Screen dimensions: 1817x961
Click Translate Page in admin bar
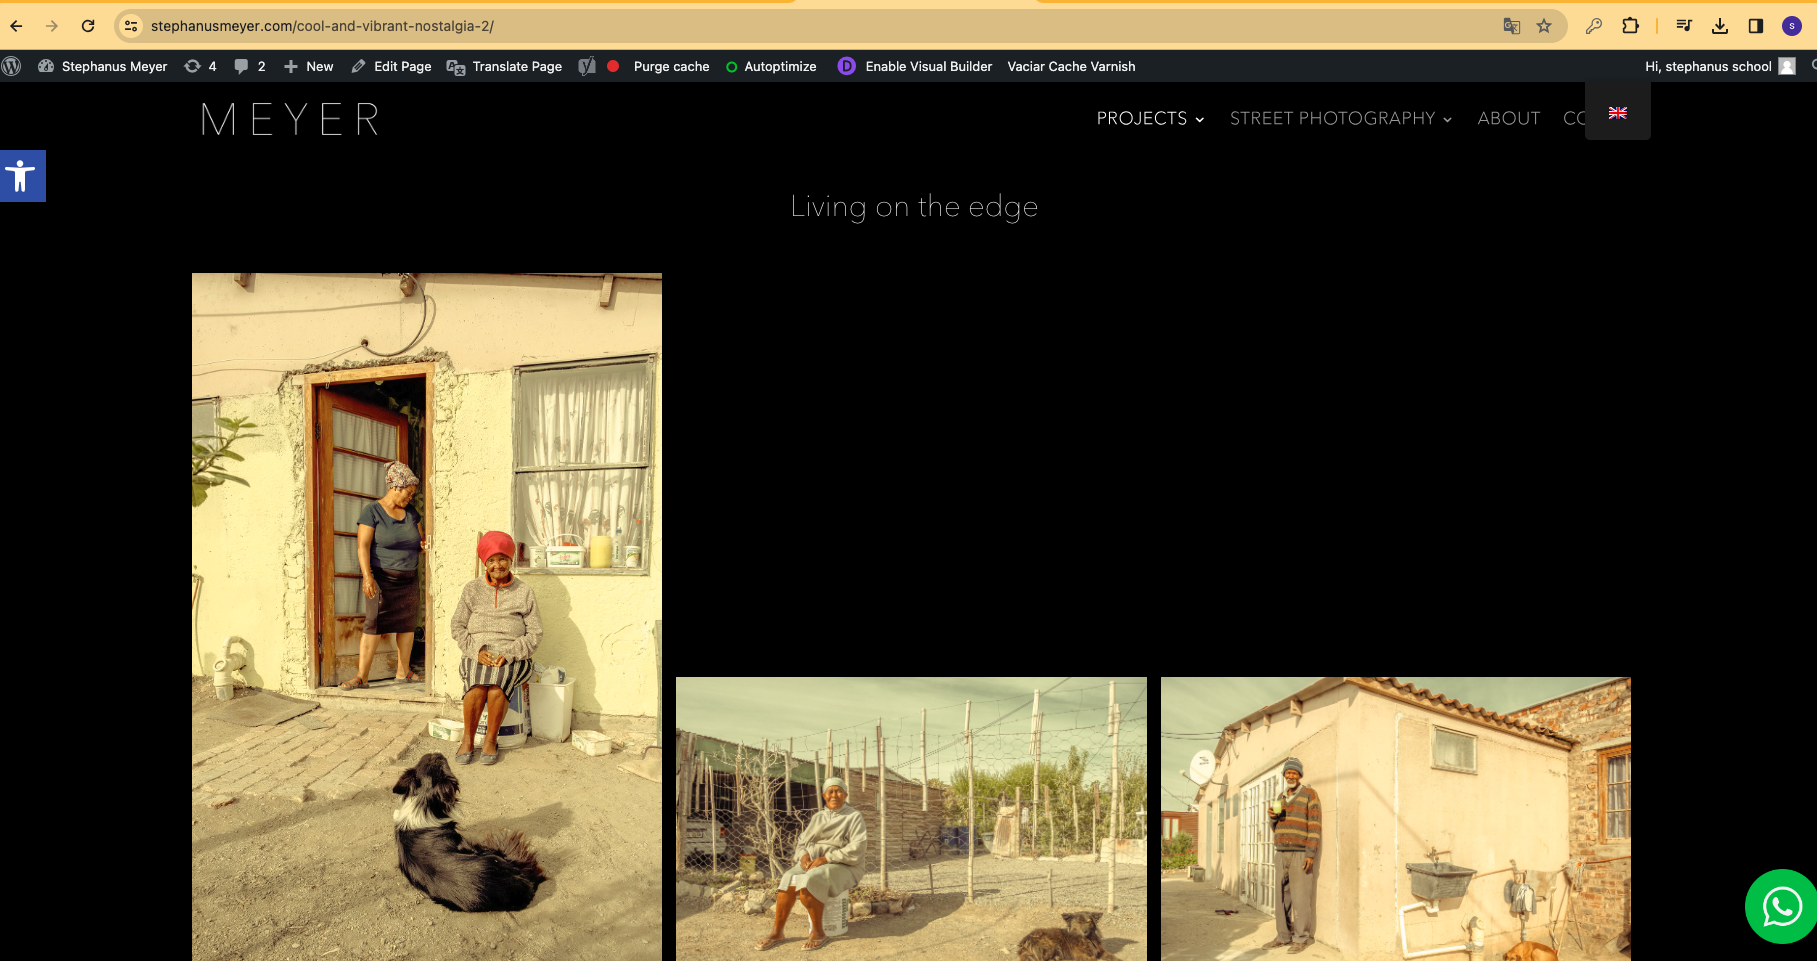(x=504, y=66)
